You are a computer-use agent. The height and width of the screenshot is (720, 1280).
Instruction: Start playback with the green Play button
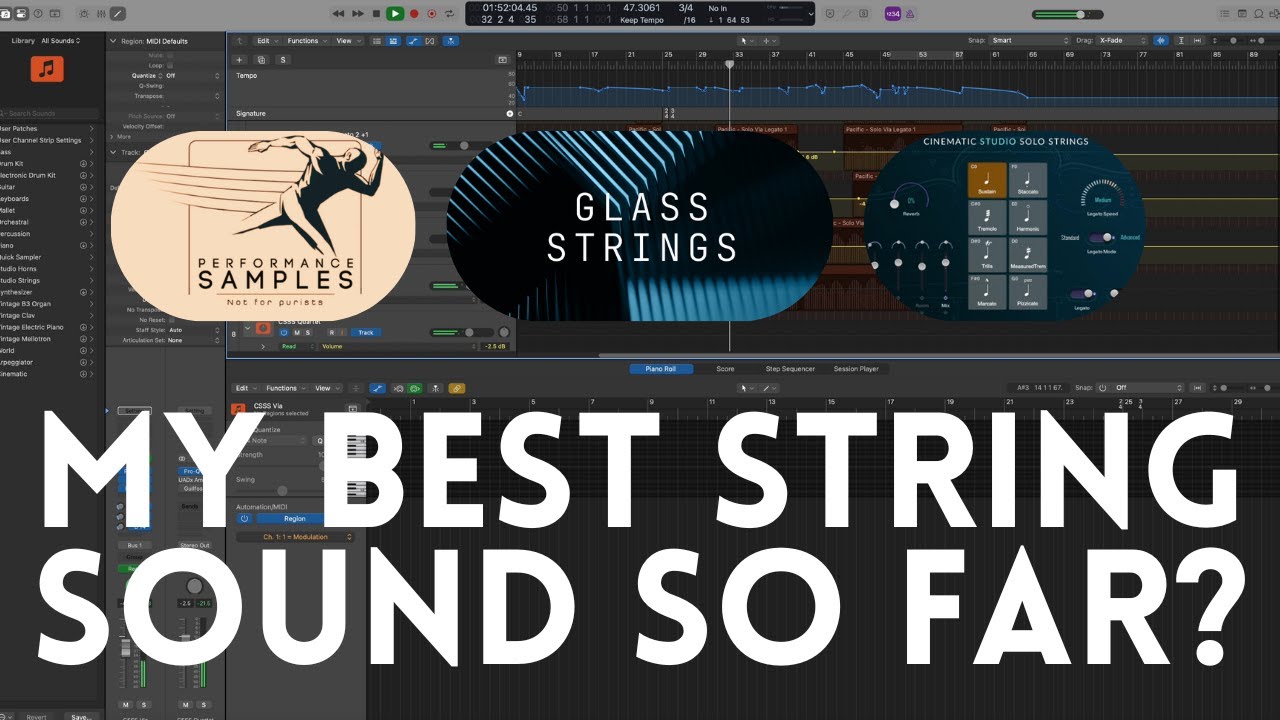[395, 14]
